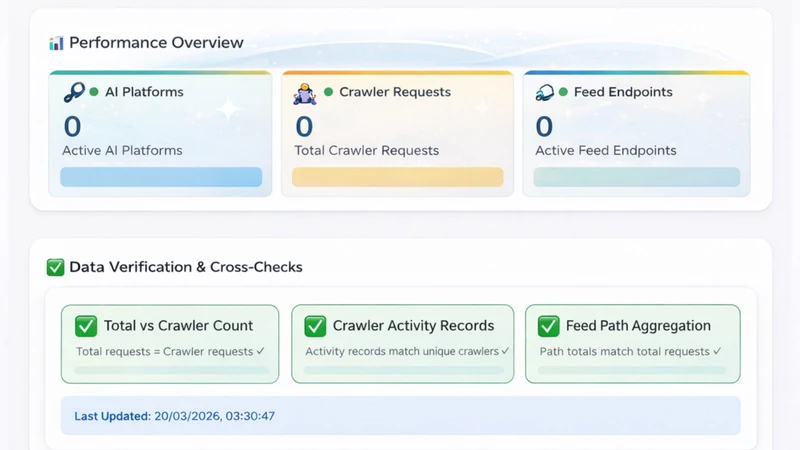
Task: Click the bar in Feed Path Aggregation card
Action: [x=632, y=370]
